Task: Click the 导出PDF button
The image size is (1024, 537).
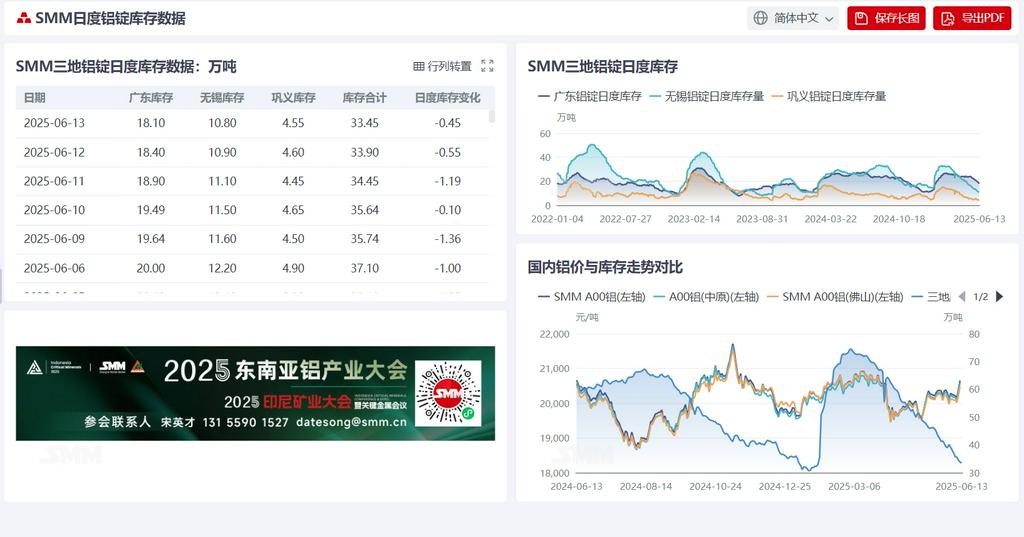Action: point(972,18)
